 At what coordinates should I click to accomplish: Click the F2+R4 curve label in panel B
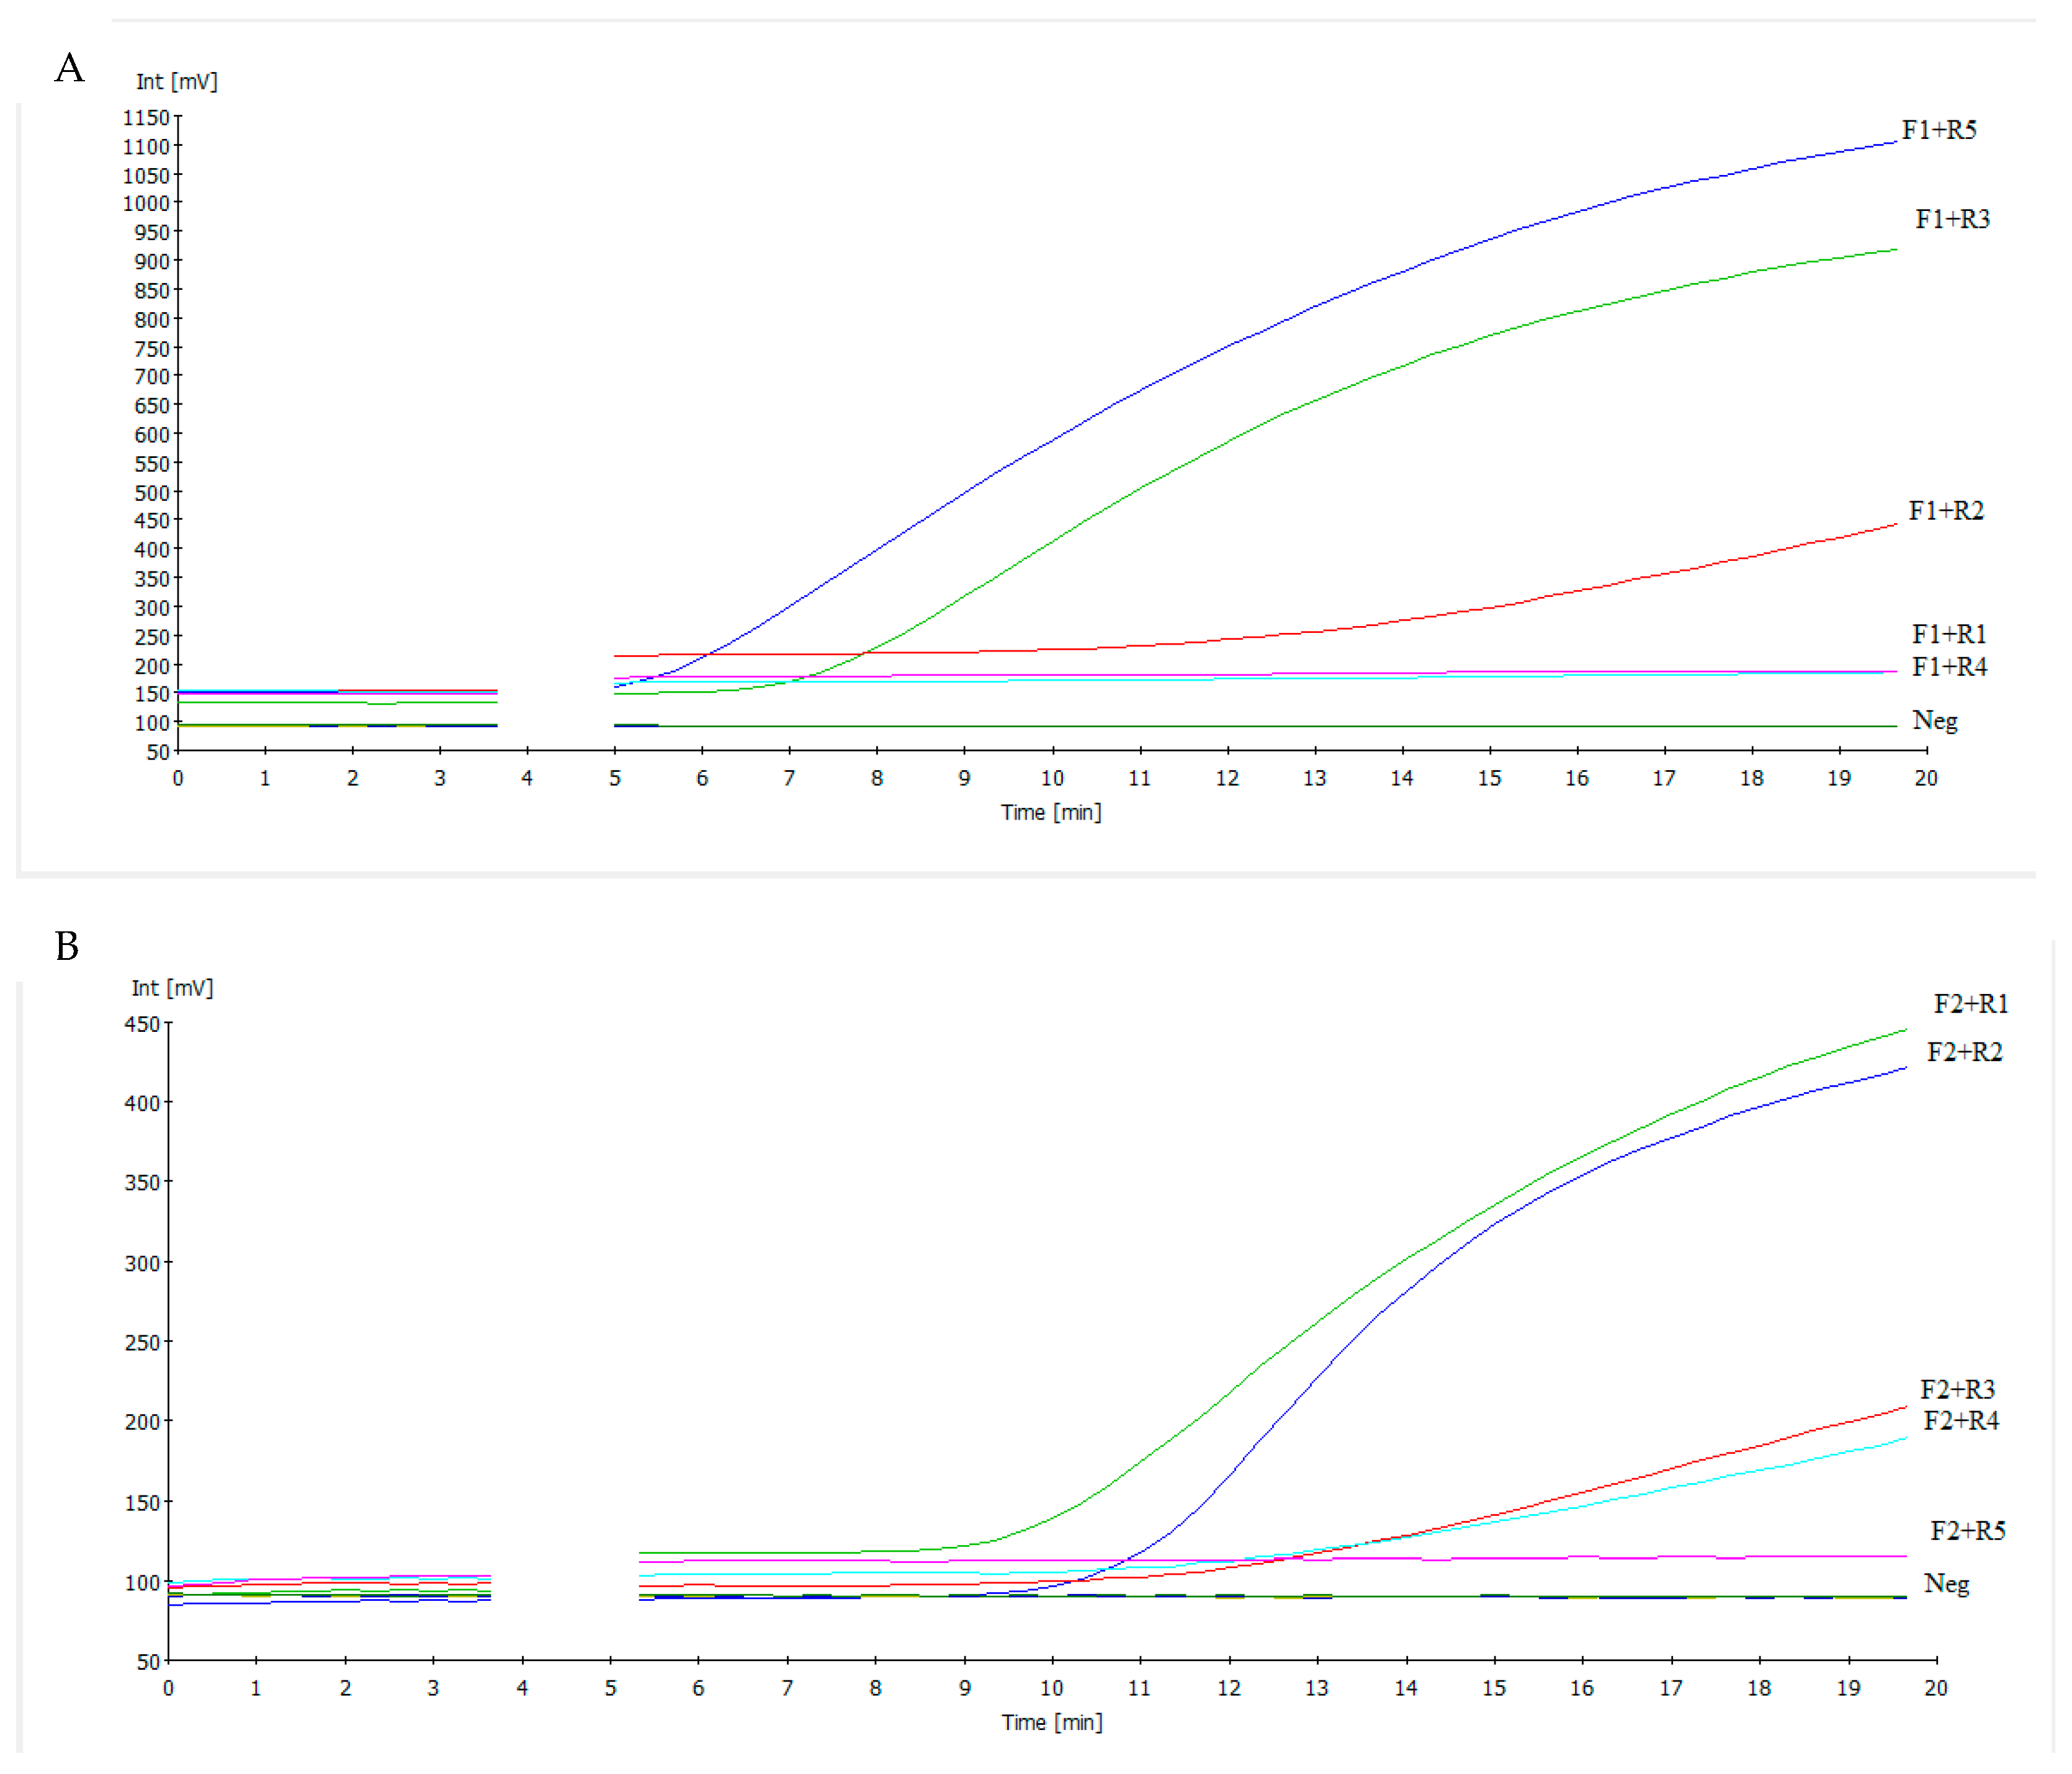point(1960,1421)
